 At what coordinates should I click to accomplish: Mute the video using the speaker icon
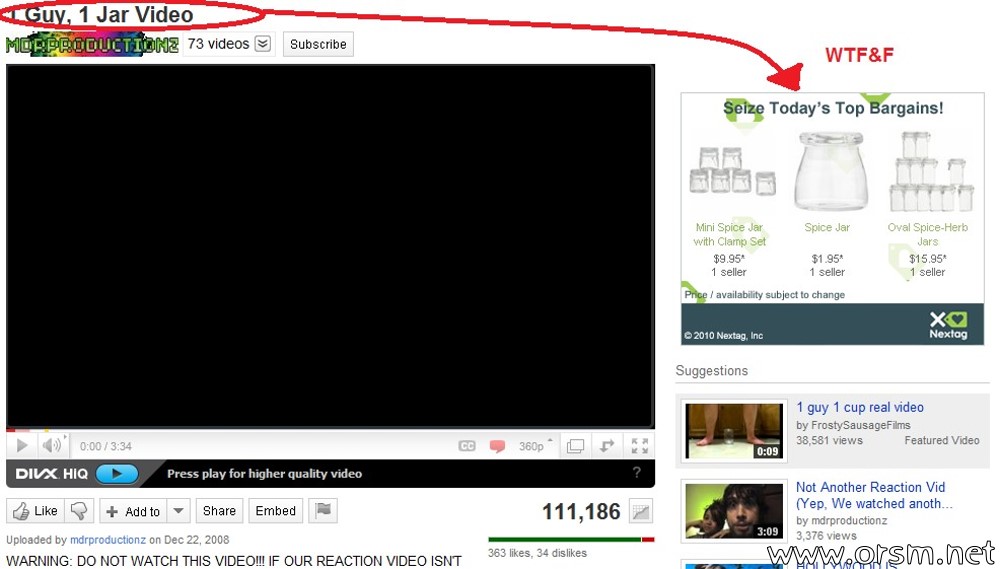51,445
